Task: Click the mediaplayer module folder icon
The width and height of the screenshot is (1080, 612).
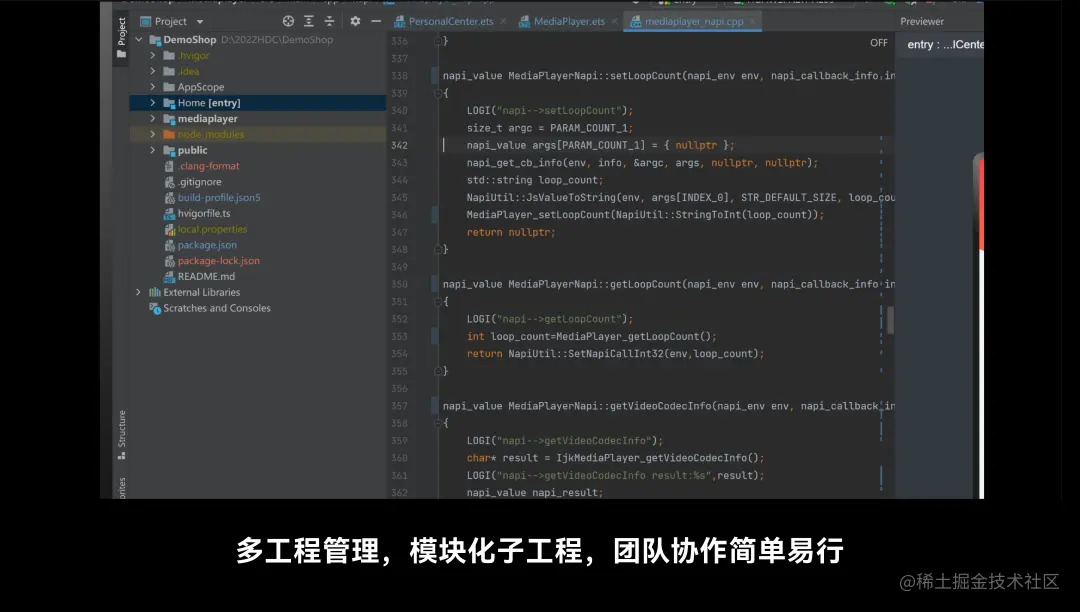Action: pos(169,119)
